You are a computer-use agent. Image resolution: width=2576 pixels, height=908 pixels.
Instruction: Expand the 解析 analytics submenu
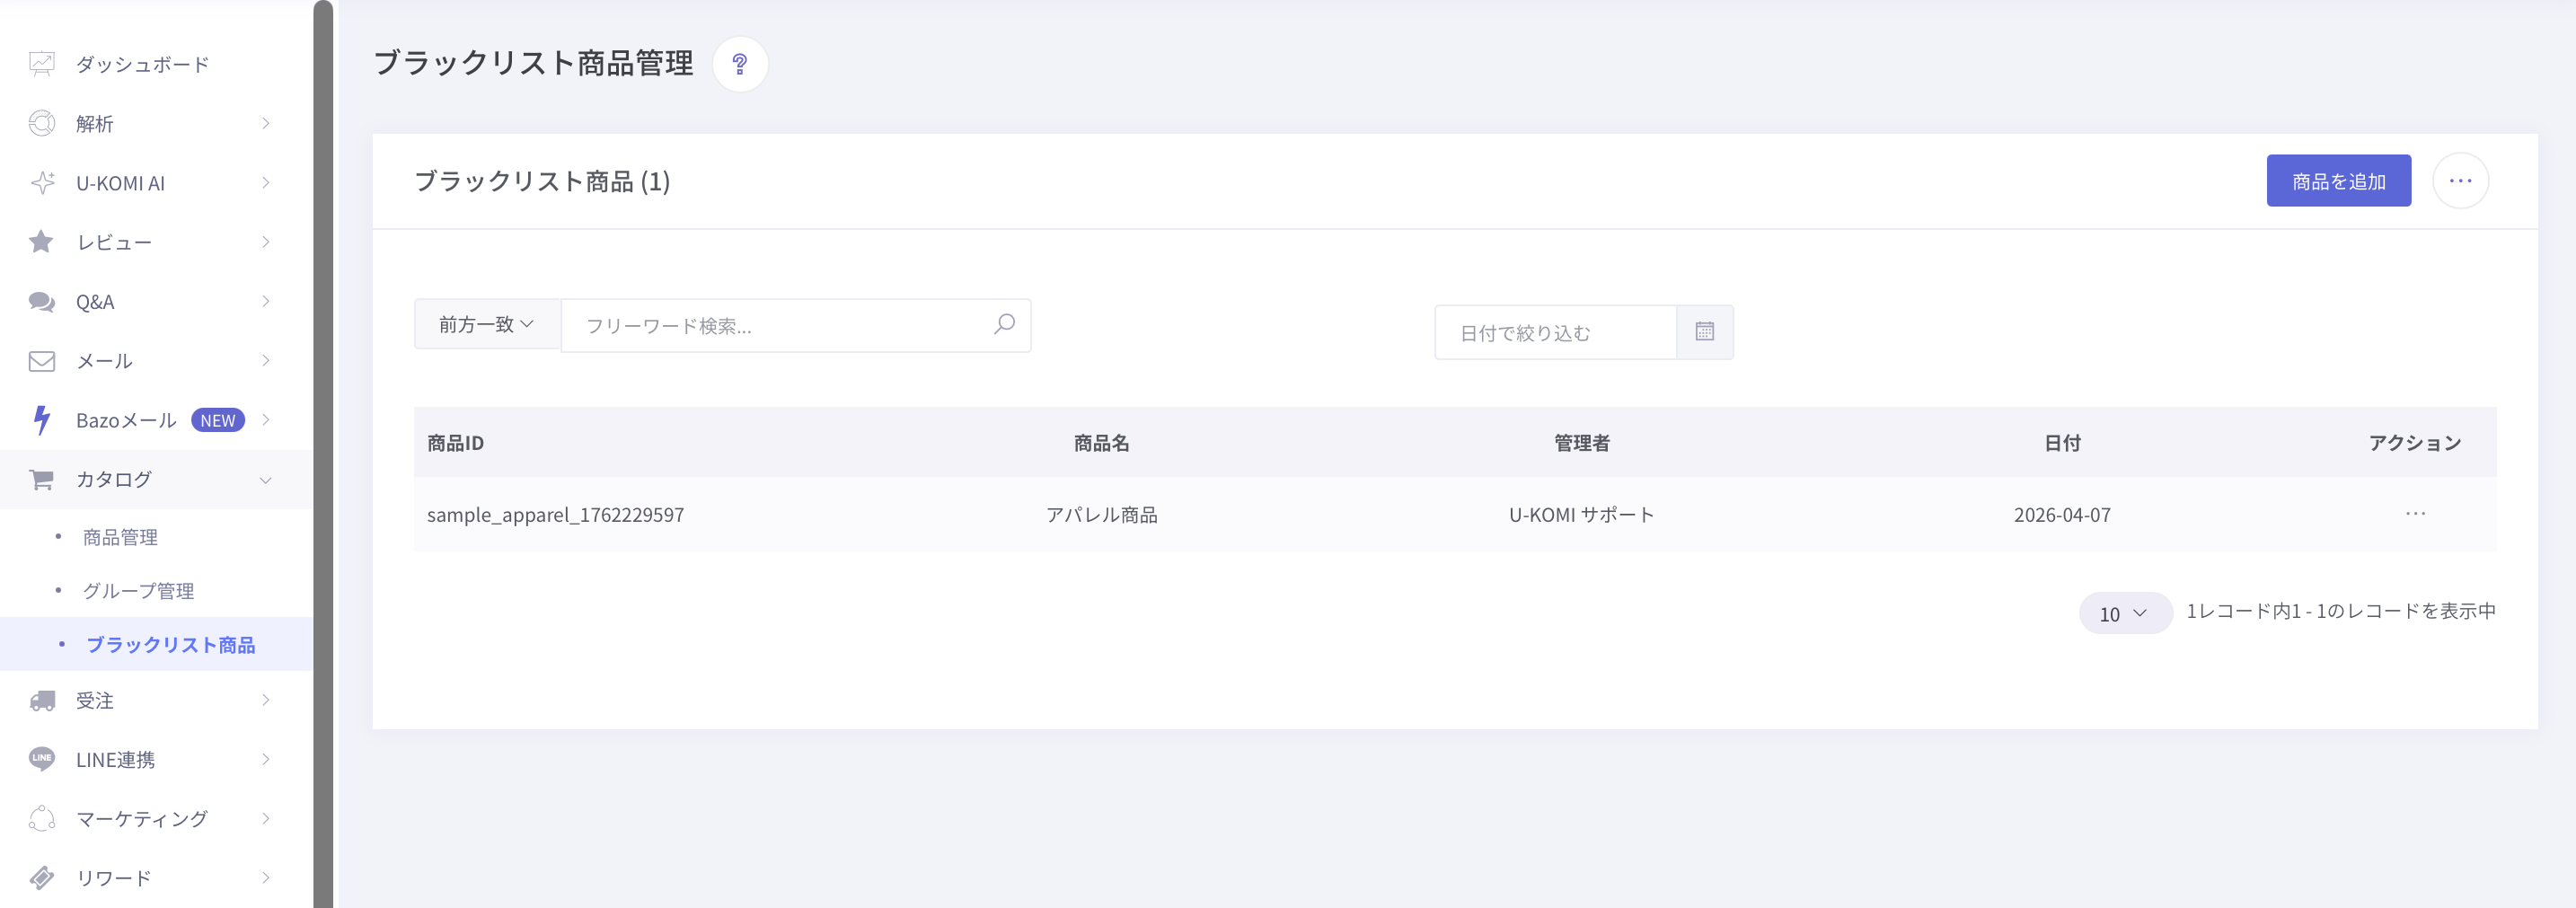click(x=265, y=124)
